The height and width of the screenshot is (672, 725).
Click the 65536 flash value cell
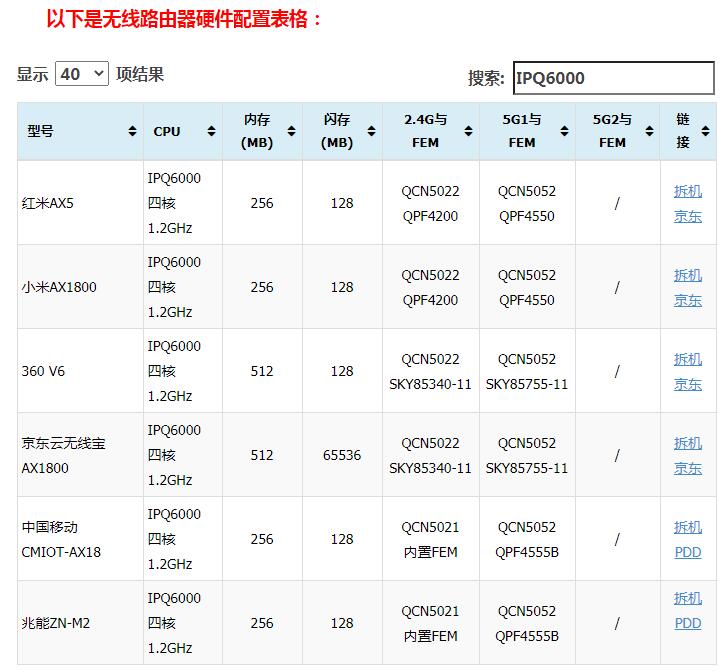[x=342, y=455]
